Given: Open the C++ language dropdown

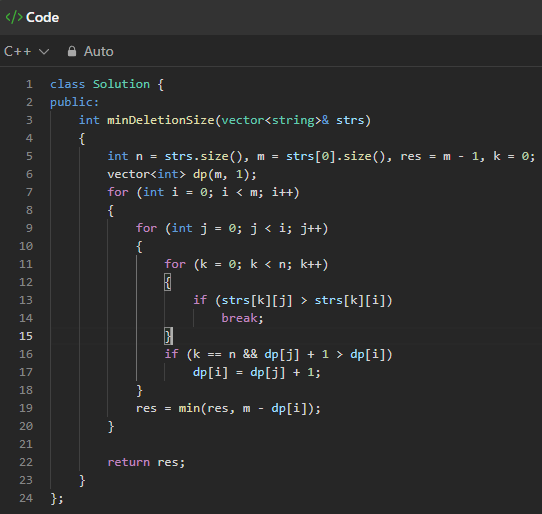Looking at the screenshot, I should 26,52.
